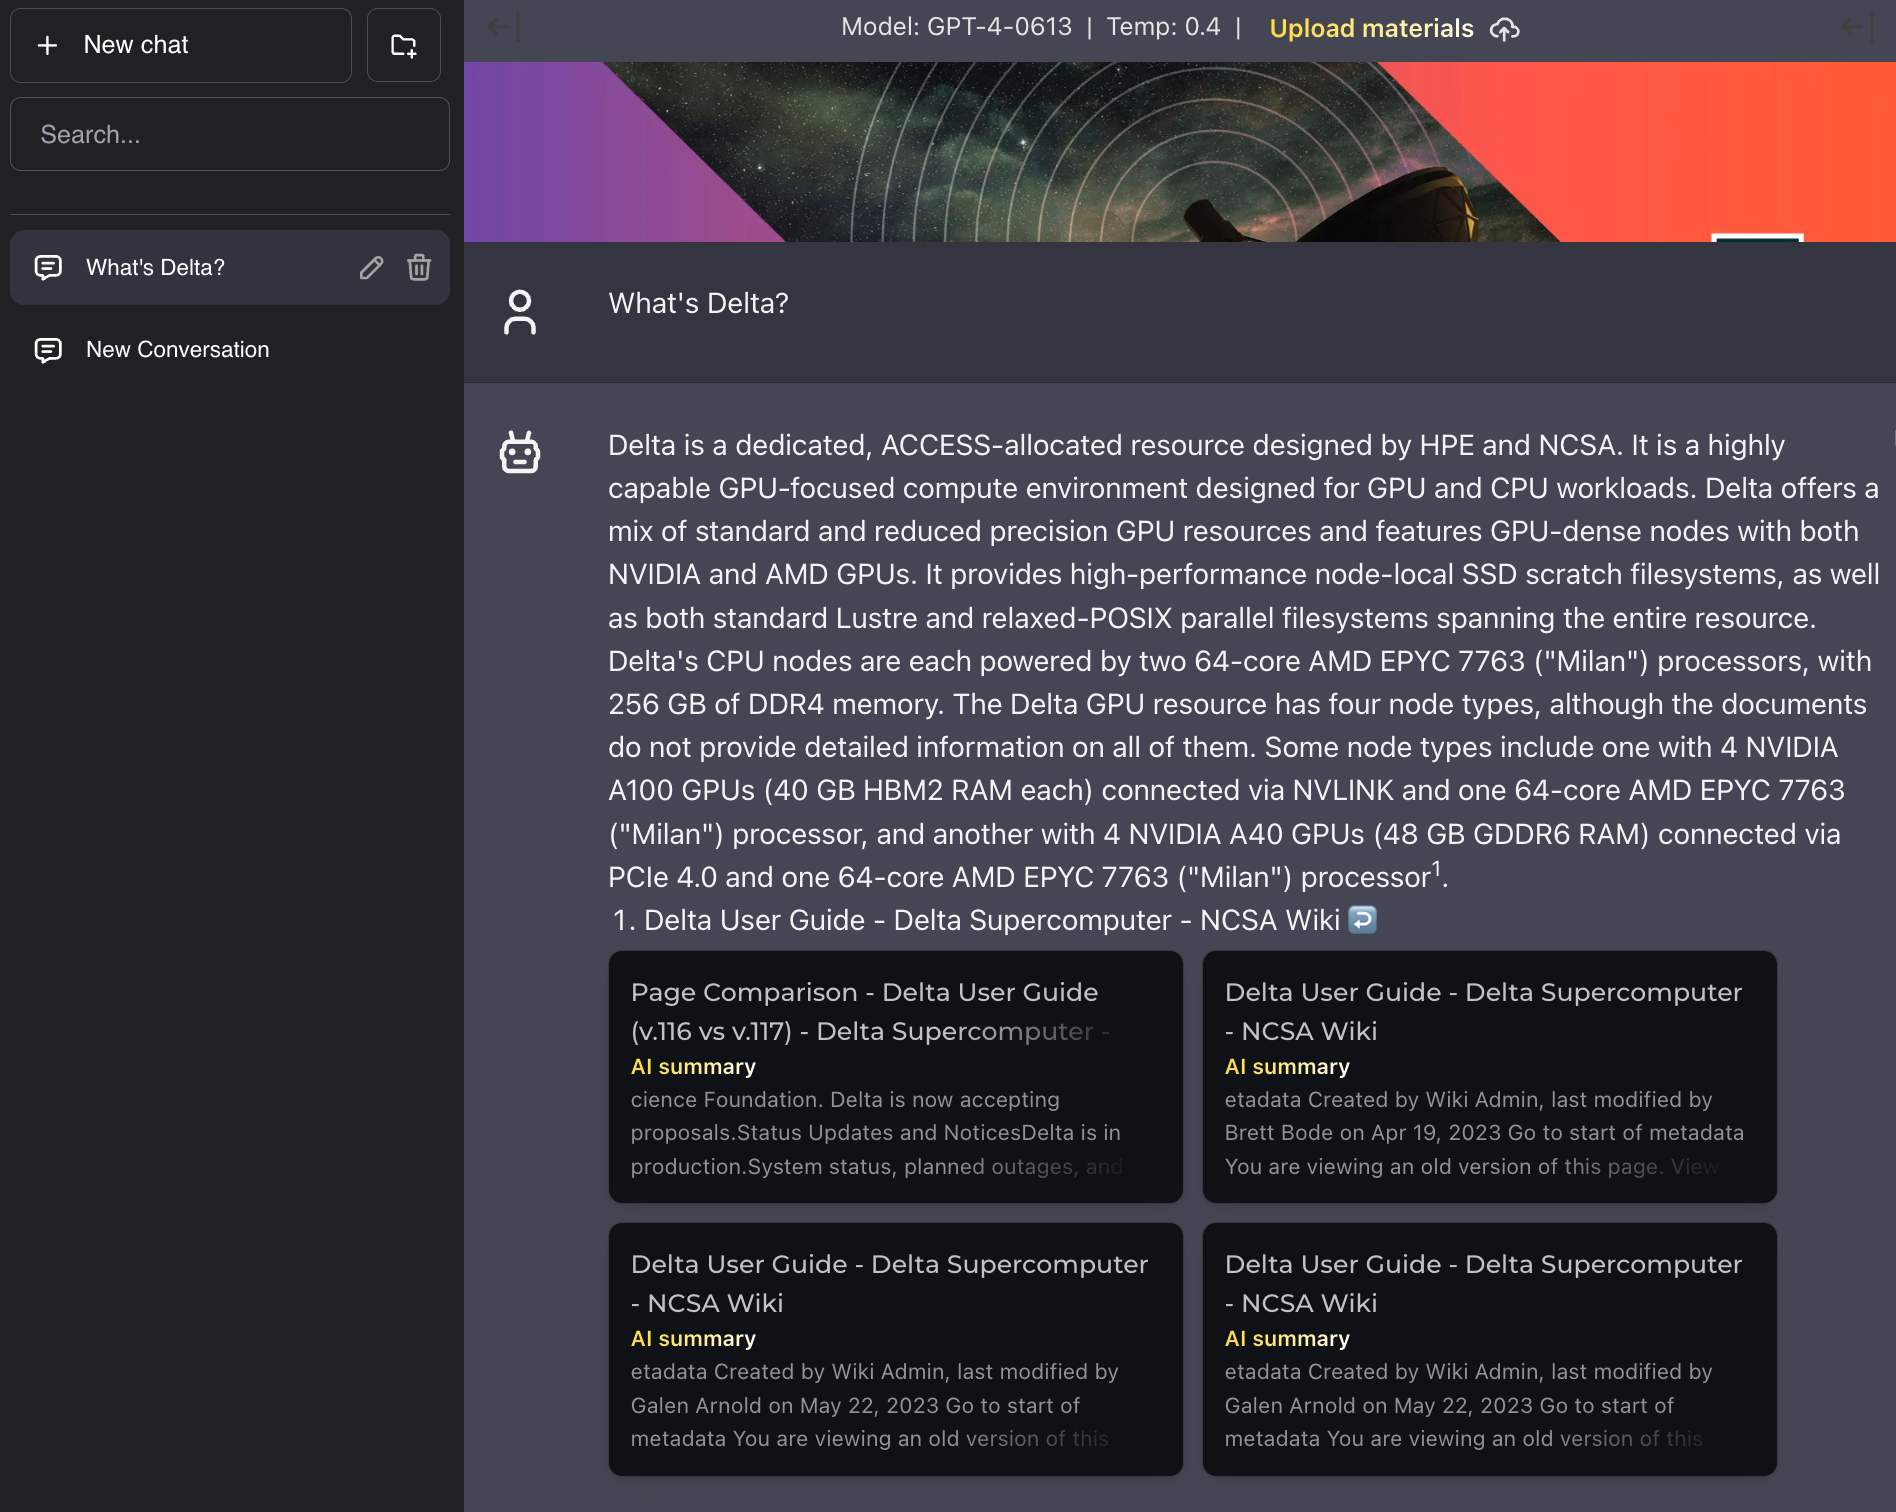Image resolution: width=1896 pixels, height=1512 pixels.
Task: Click in the Search conversations field
Action: [x=230, y=134]
